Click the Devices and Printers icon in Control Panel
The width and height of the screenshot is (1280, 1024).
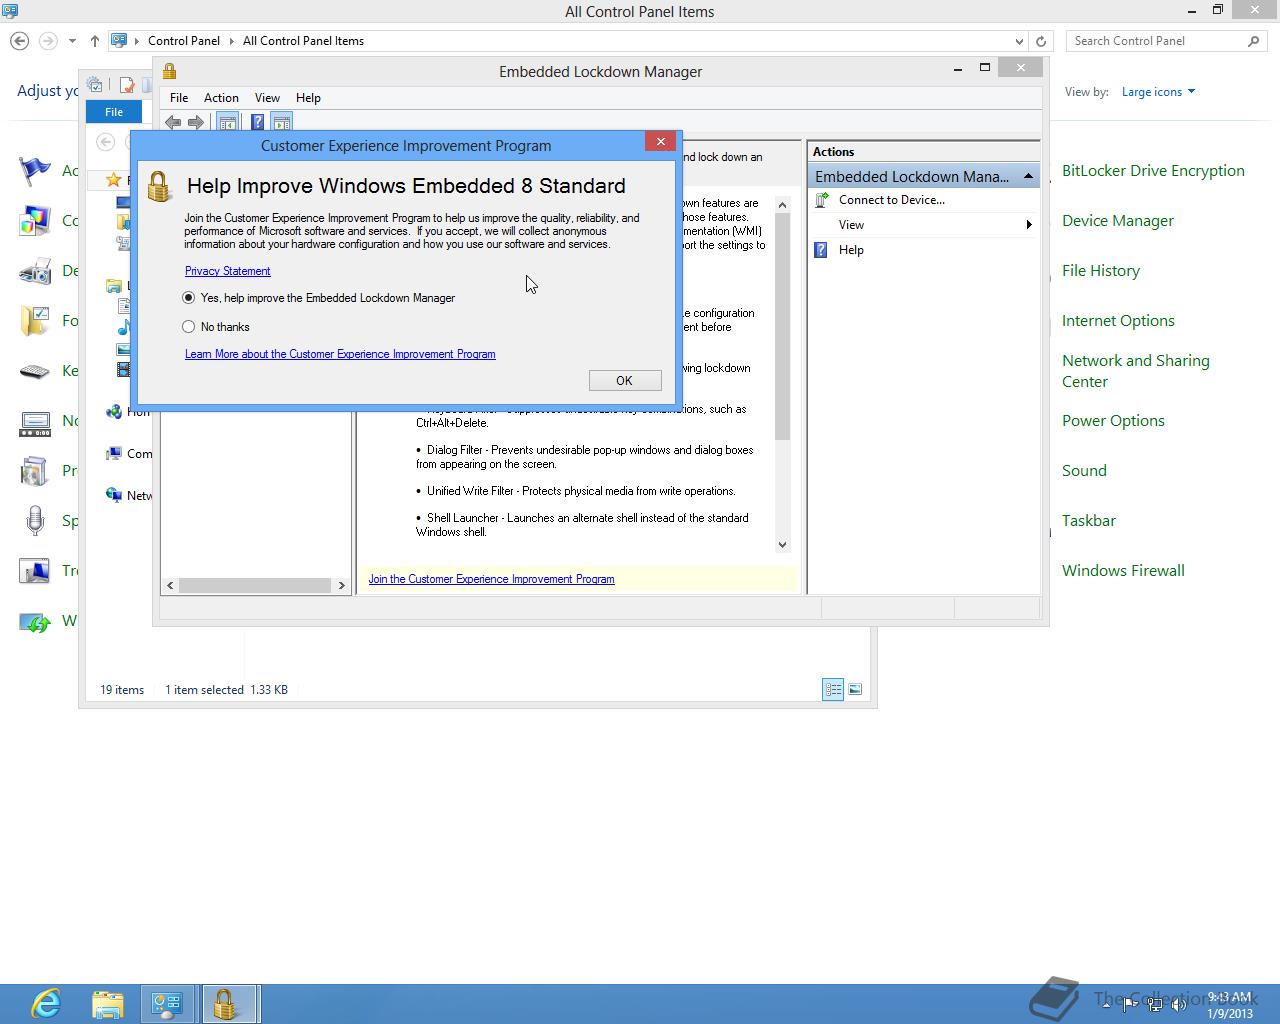click(35, 271)
